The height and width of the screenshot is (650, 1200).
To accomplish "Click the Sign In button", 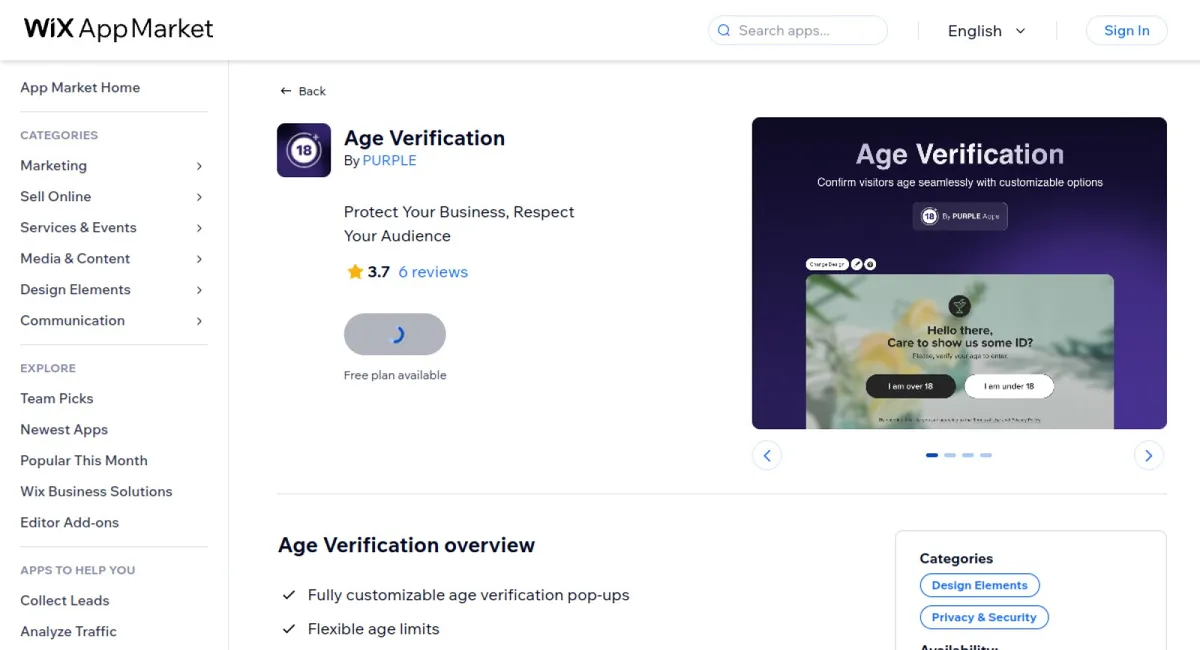I will 1126,30.
